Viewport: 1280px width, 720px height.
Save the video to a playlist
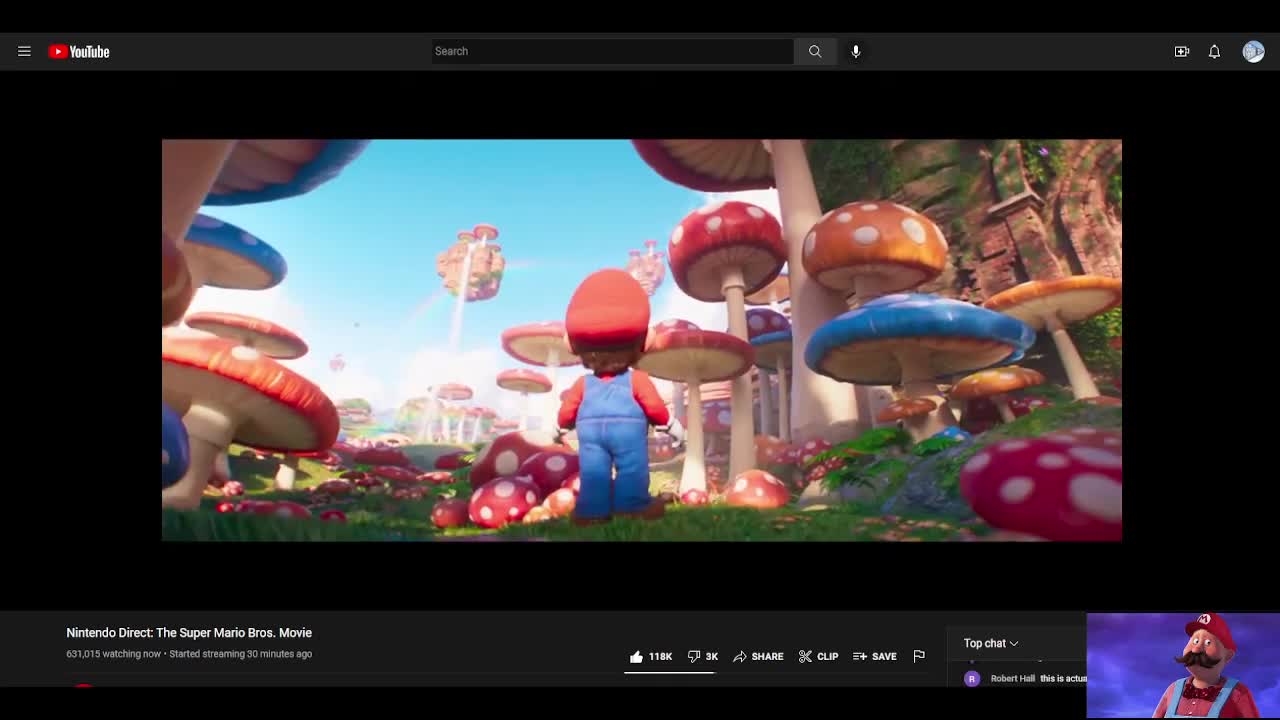coord(875,656)
